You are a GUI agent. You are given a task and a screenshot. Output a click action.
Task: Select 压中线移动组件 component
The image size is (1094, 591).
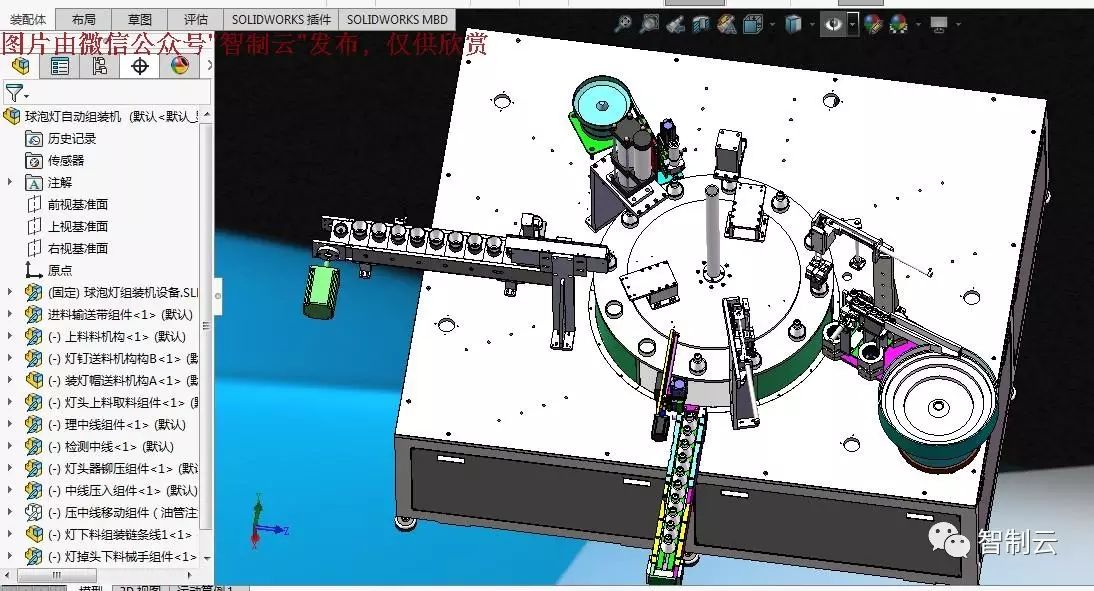(x=112, y=512)
